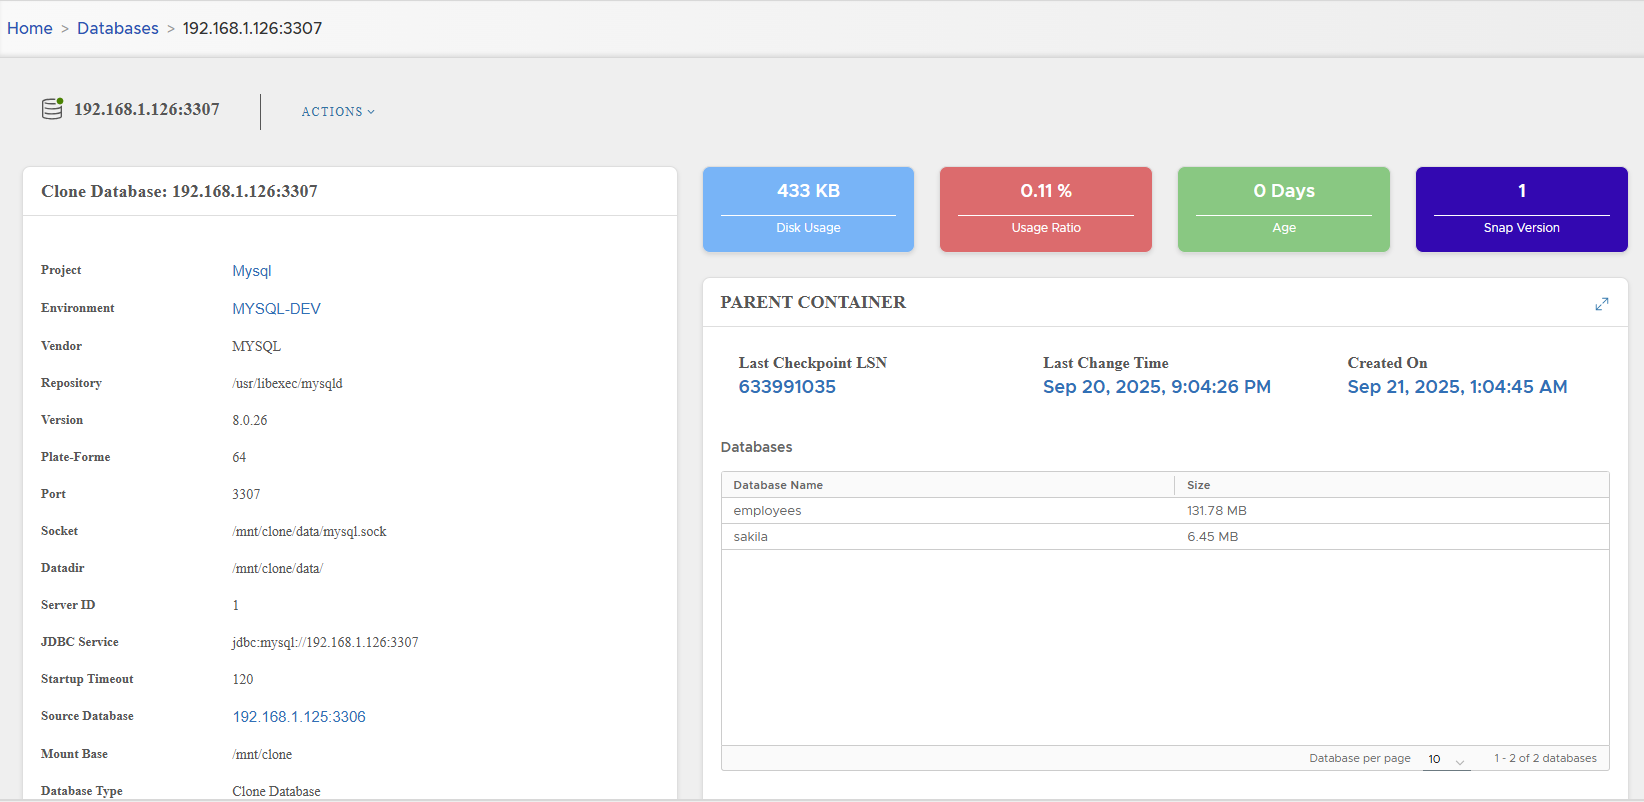Sort by Database Name column header
The image size is (1644, 802).
(x=778, y=485)
